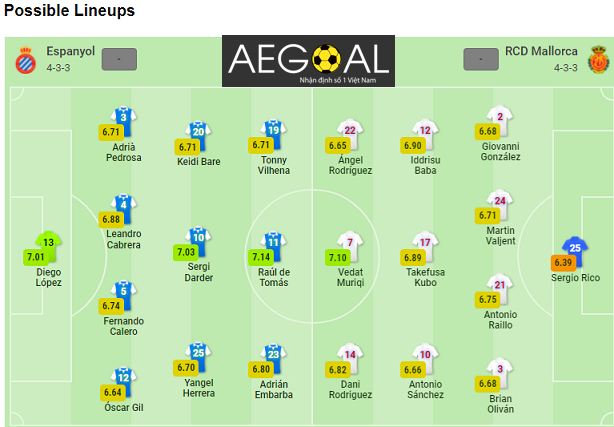Select Sergio Rico's blue number 25 jersey
This screenshot has width=614, height=427.
coord(575,251)
